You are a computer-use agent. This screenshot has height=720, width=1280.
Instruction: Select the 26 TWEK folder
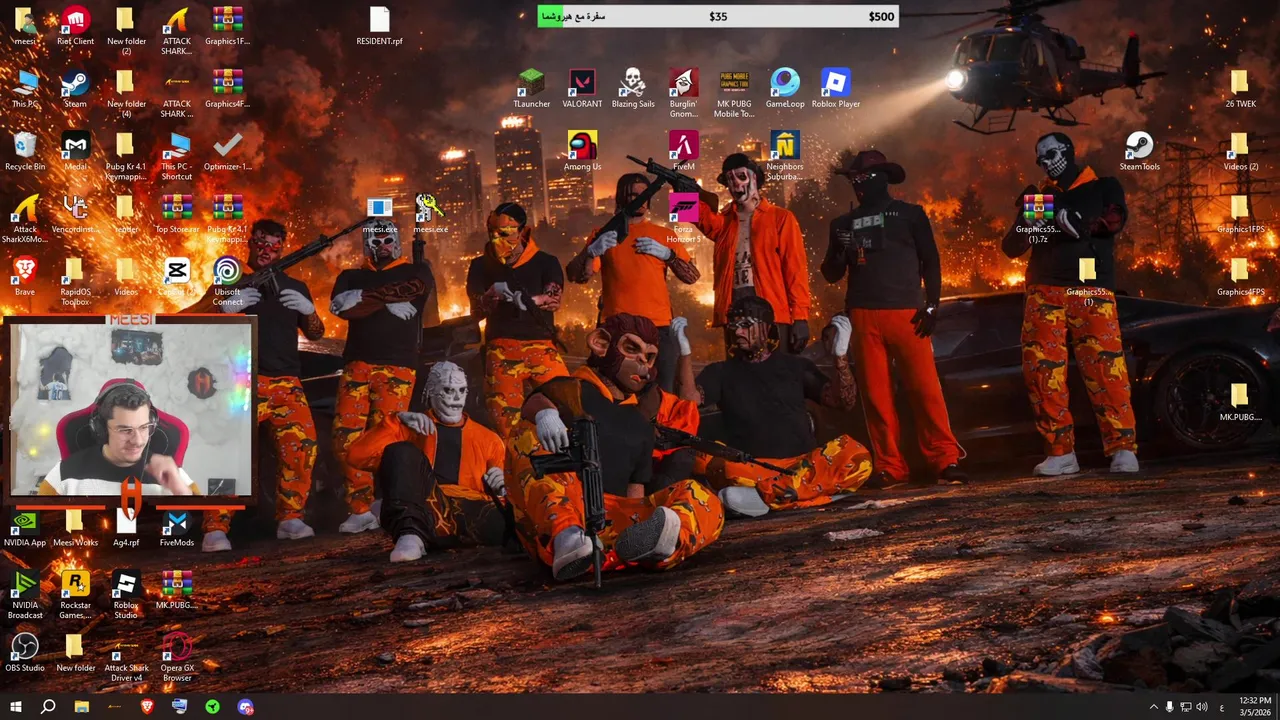pos(1240,89)
